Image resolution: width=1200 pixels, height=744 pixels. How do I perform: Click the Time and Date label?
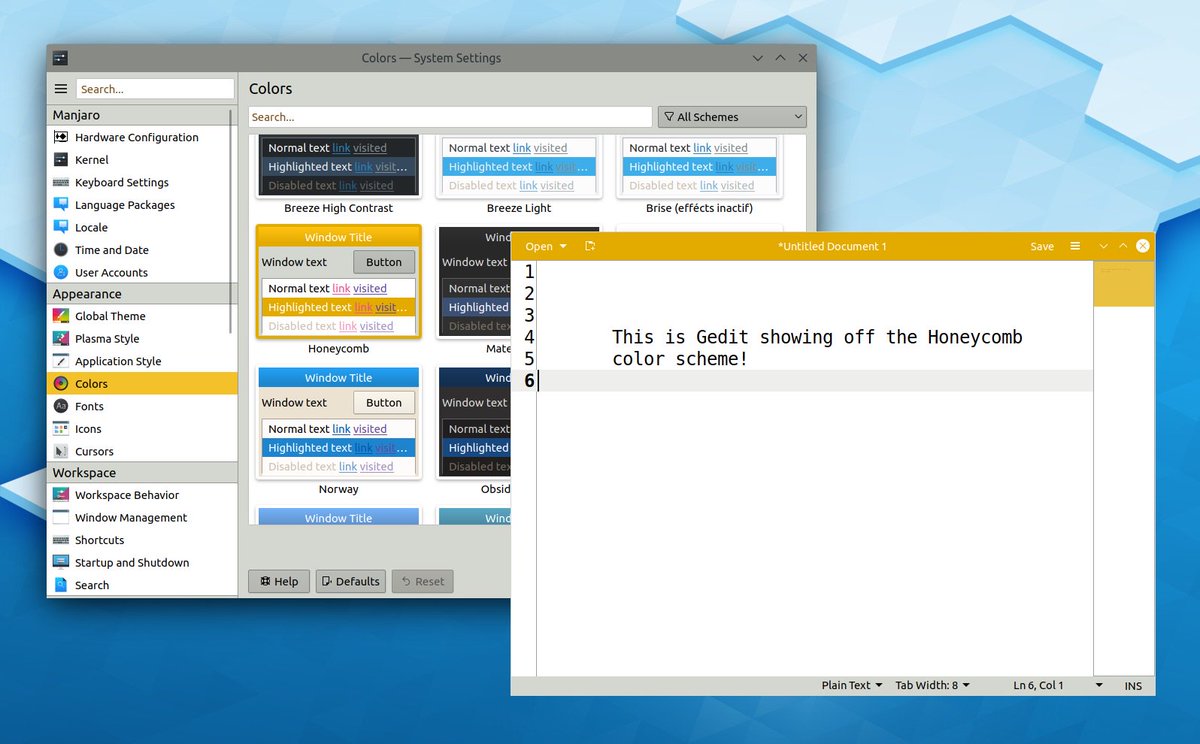point(112,250)
